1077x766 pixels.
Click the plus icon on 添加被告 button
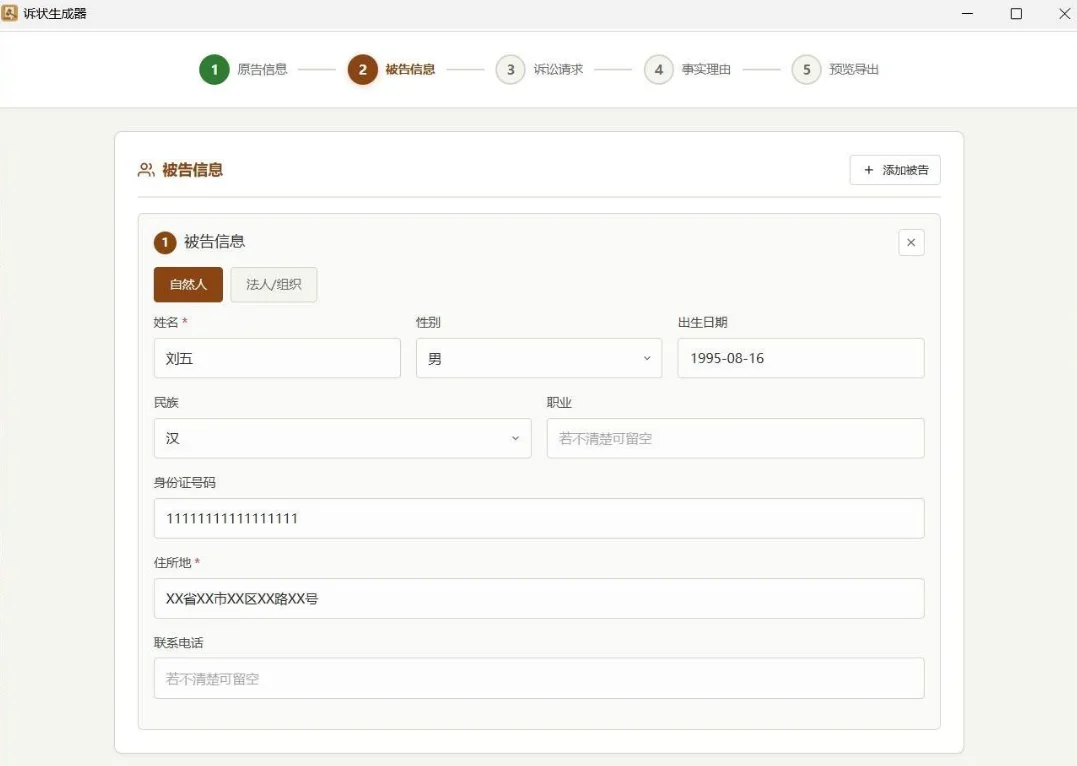868,170
